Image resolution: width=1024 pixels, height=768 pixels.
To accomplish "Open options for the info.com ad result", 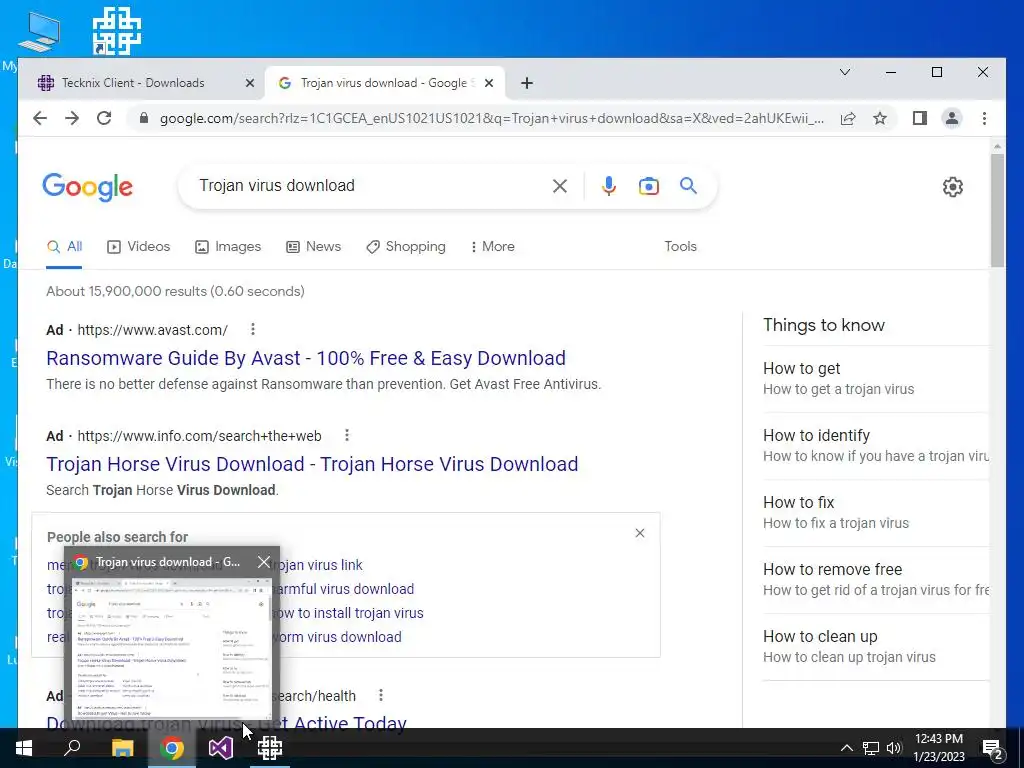I will point(347,435).
